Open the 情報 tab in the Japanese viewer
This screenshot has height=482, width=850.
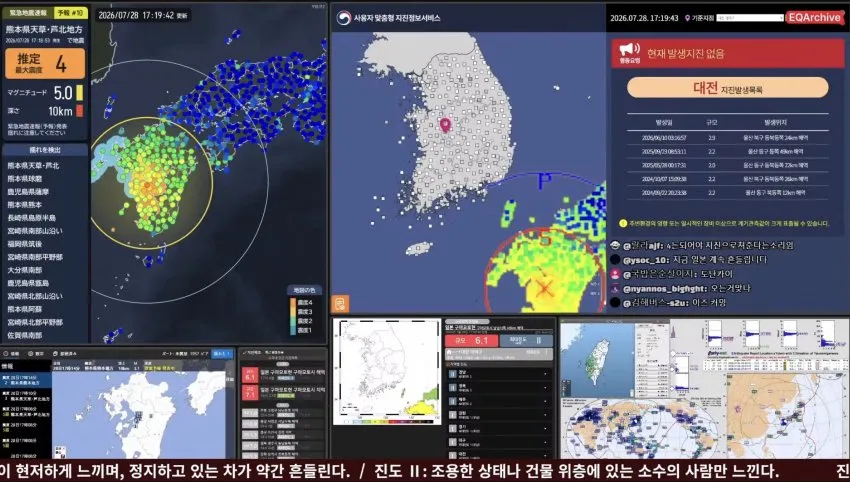11,354
